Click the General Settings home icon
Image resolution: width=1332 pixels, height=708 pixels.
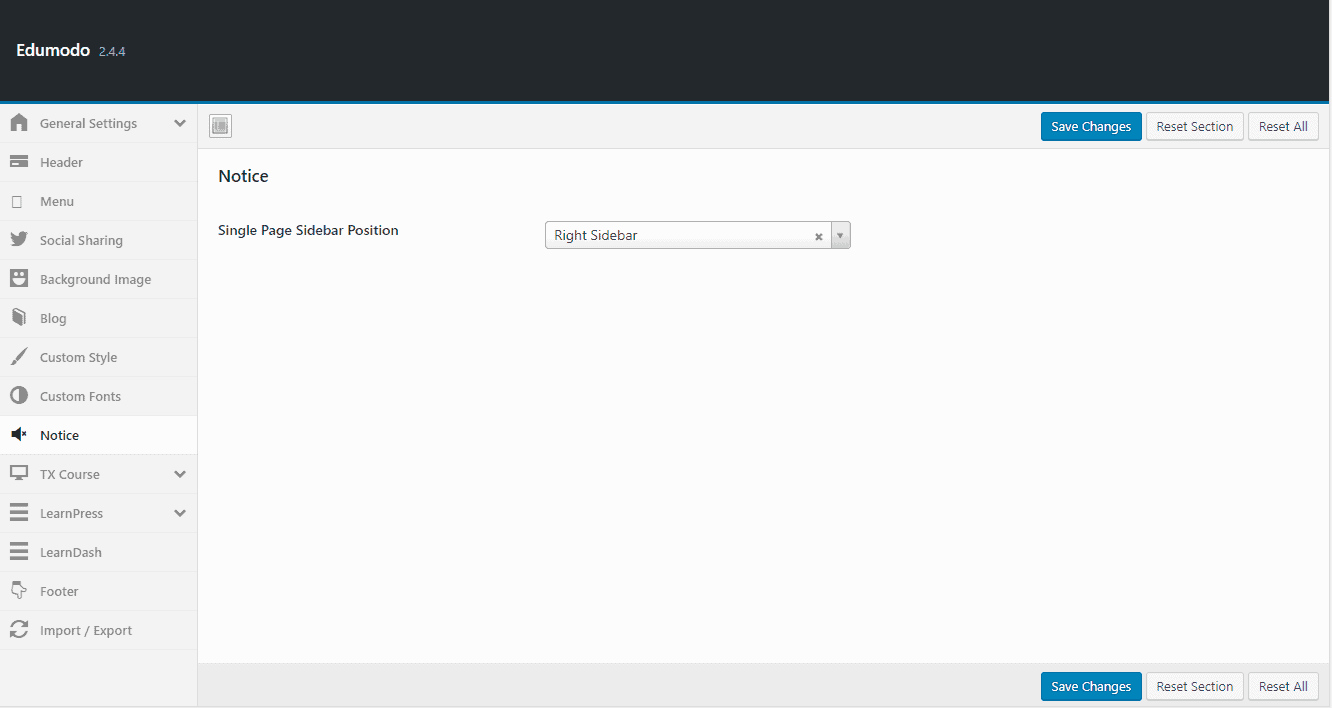tap(19, 123)
